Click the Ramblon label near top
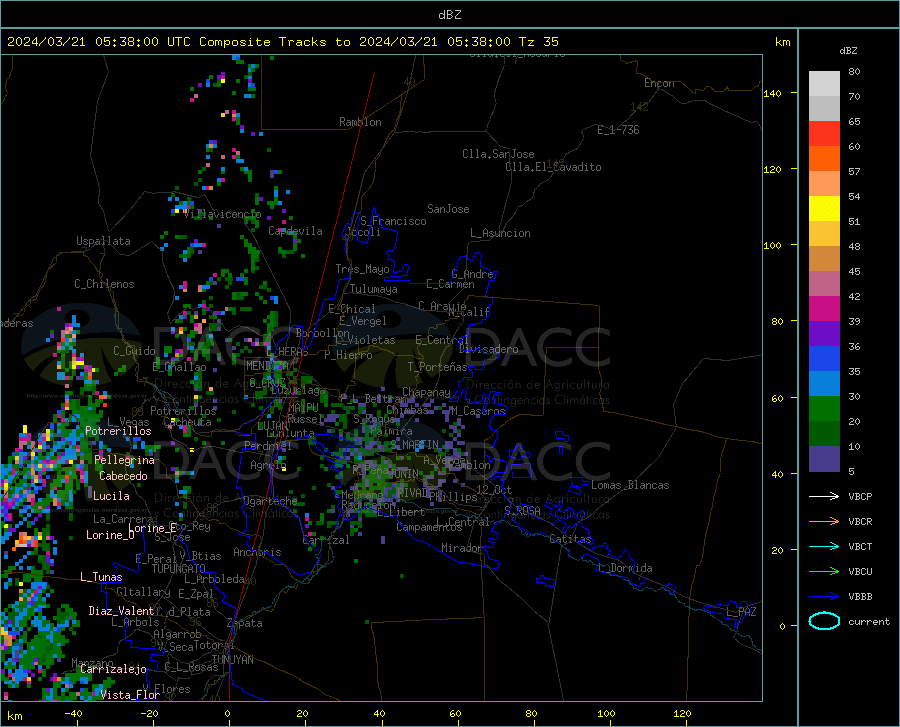Viewport: 900px width, 727px height. 360,122
